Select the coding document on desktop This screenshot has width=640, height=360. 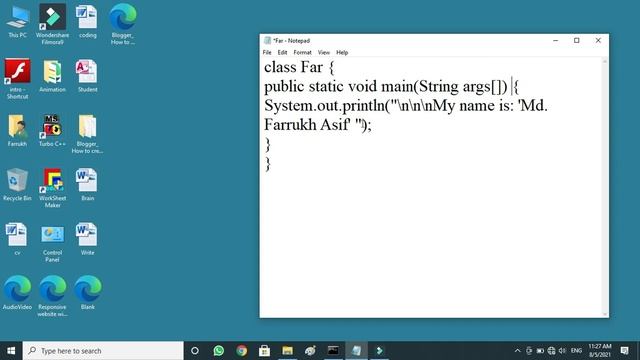[87, 22]
